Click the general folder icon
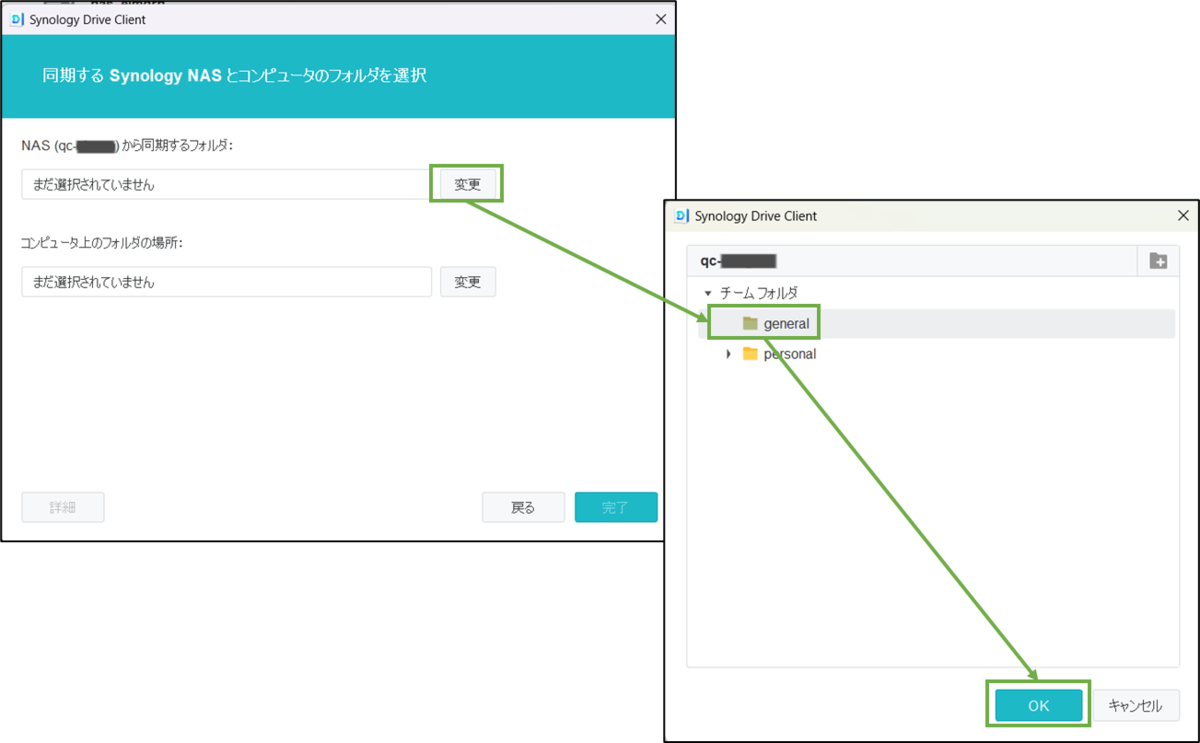Viewport: 1200px width, 743px height. 750,324
